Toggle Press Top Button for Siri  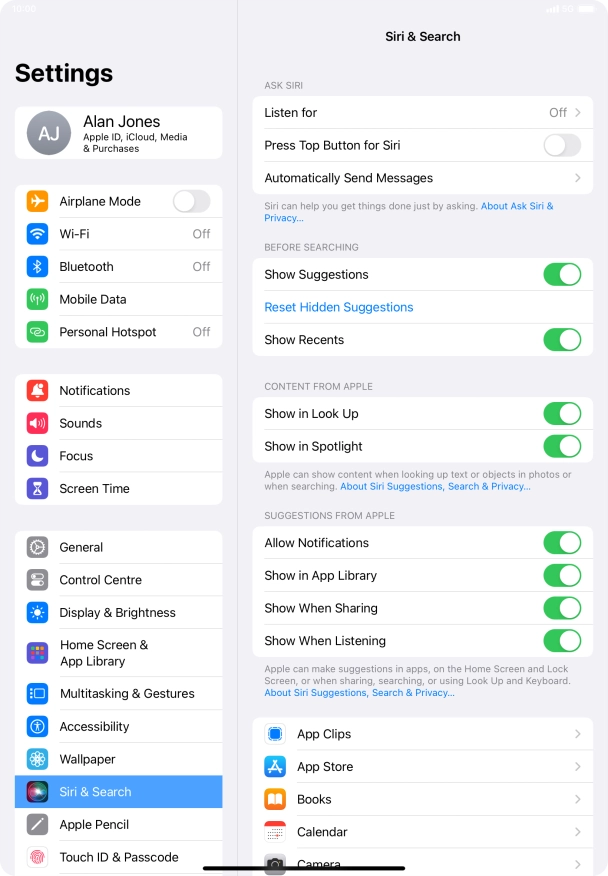click(562, 145)
